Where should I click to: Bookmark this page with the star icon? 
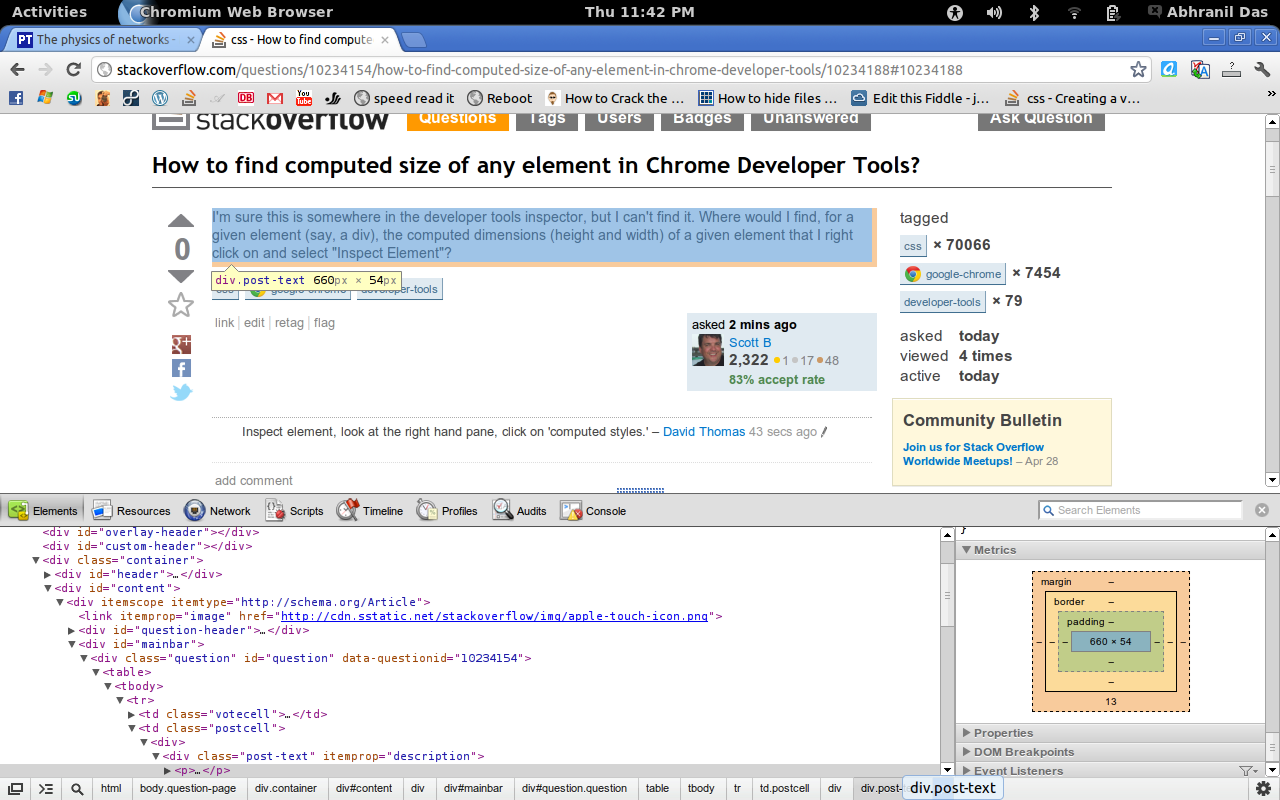1138,69
